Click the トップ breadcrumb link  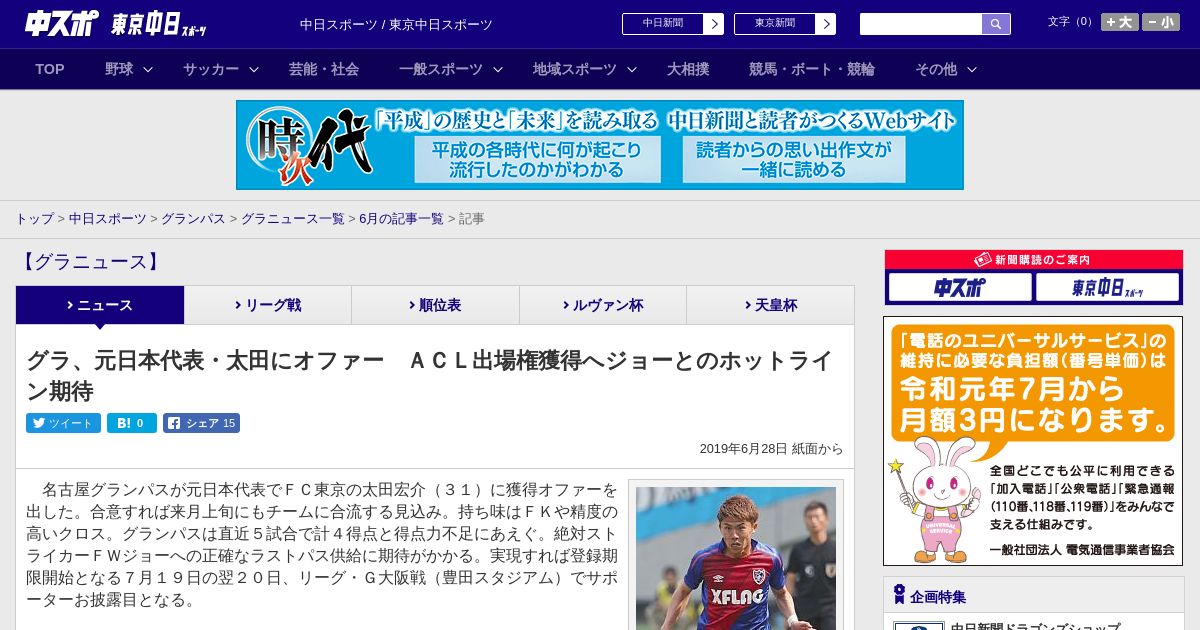[x=34, y=218]
